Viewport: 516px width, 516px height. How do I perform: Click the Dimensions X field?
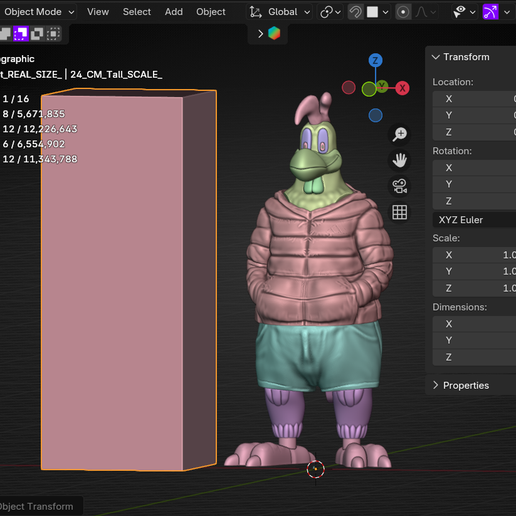coord(474,324)
